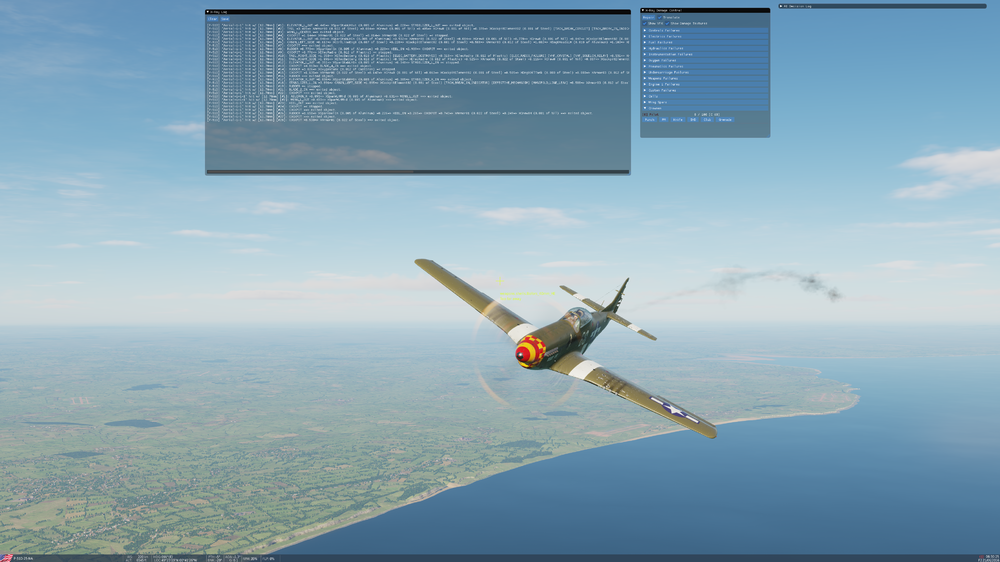This screenshot has height=562, width=1000.
Task: Click the US flag icon in status bar
Action: coord(6,558)
